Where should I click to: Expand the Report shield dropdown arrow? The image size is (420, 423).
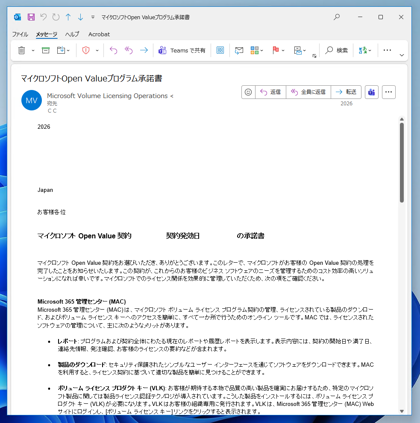pyautogui.click(x=97, y=51)
